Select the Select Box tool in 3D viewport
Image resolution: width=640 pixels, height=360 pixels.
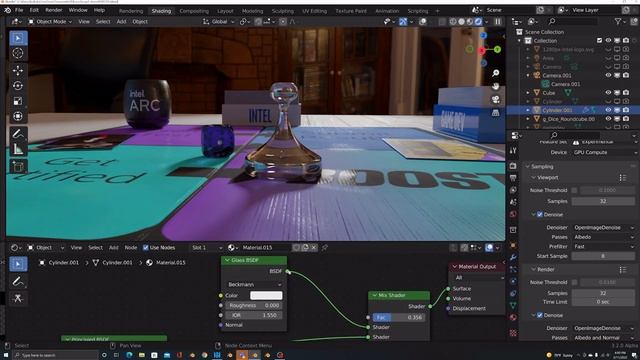(x=18, y=38)
